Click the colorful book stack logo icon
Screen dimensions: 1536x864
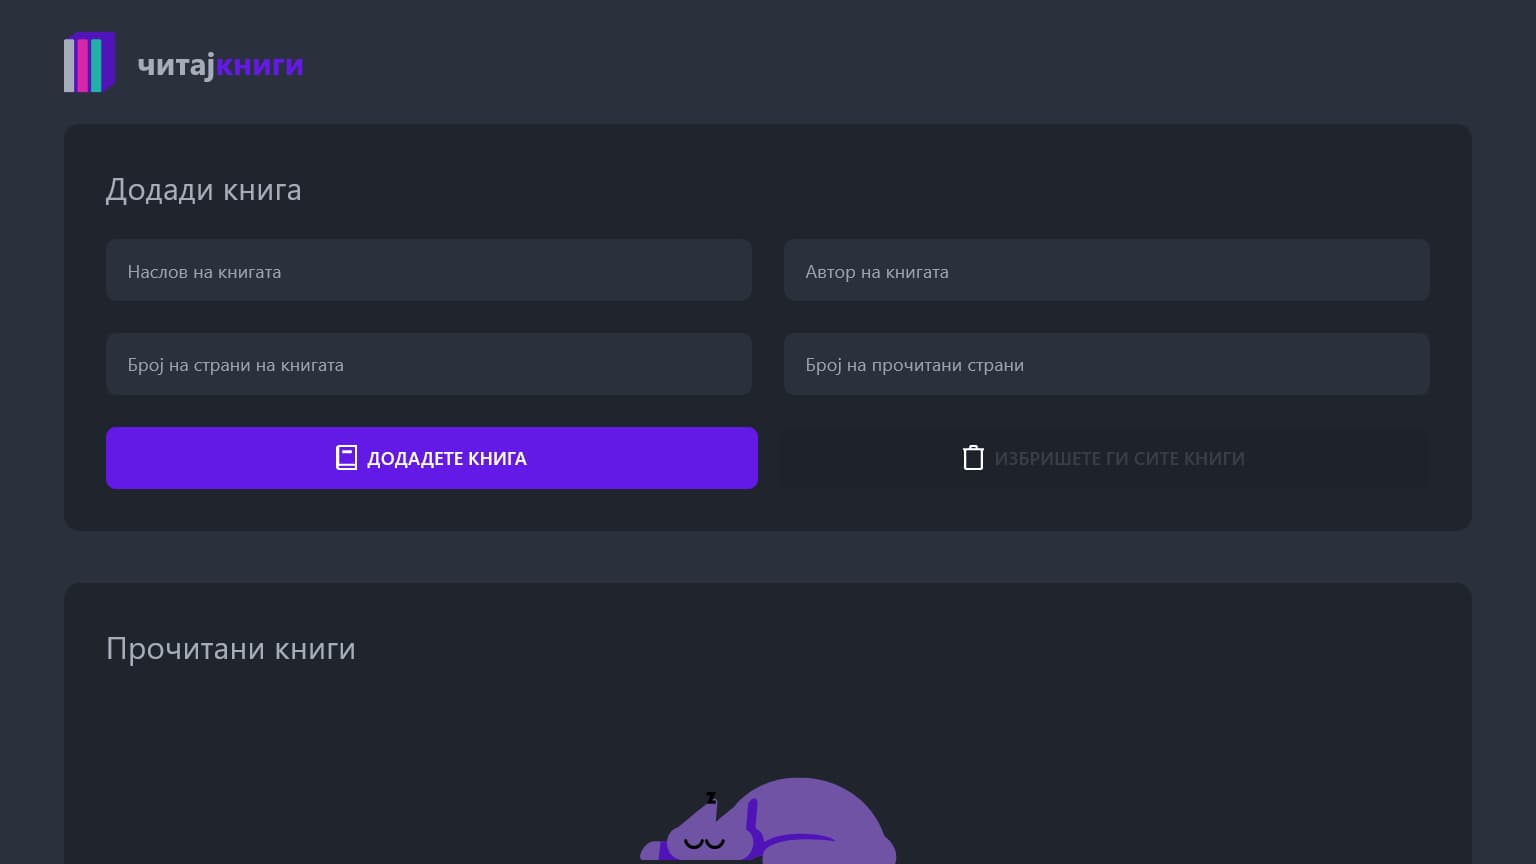point(89,63)
